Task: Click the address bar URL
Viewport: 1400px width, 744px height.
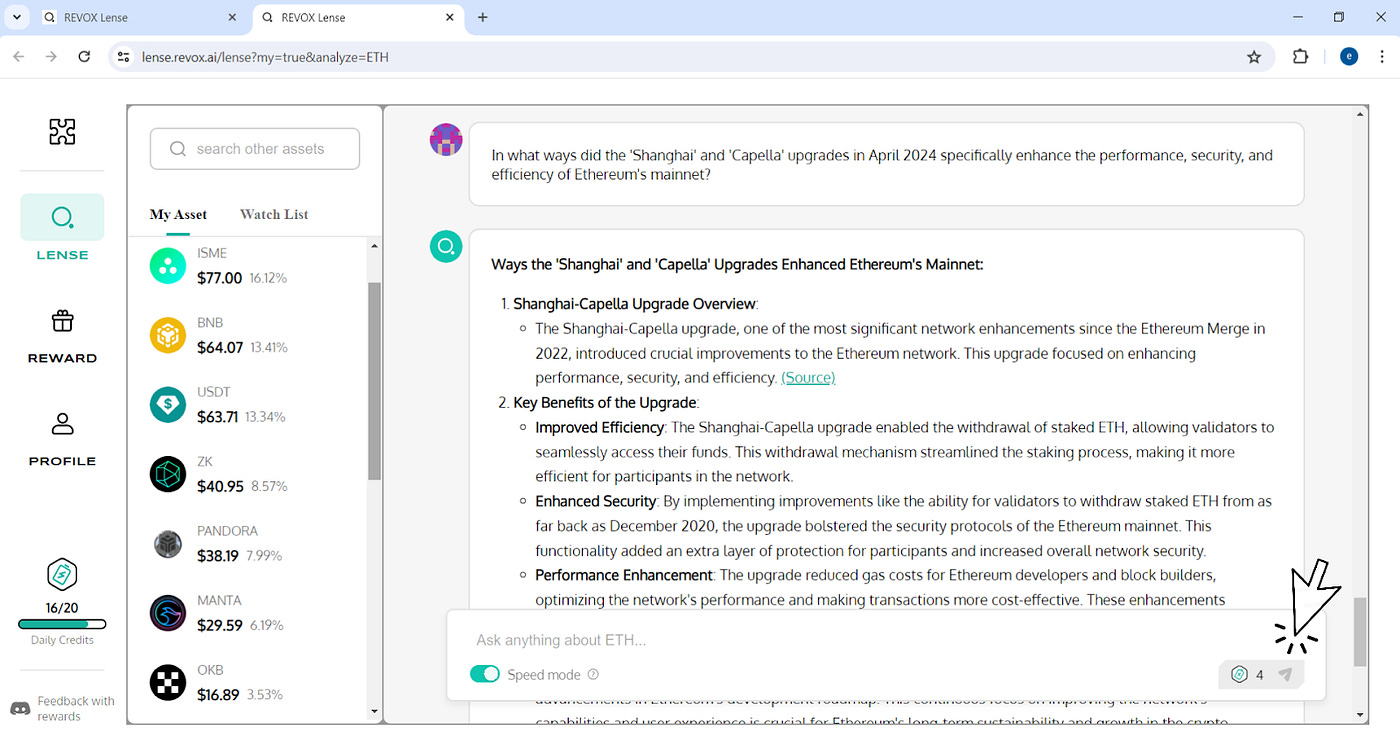Action: (264, 57)
